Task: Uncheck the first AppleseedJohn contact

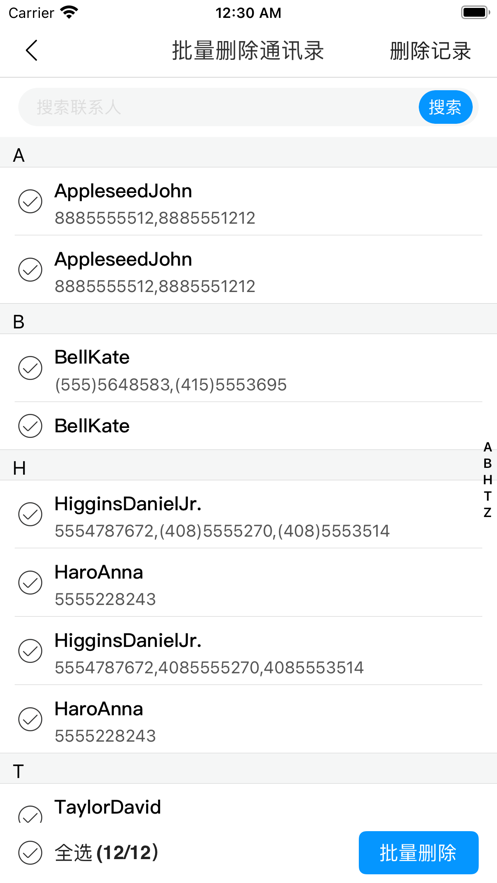Action: point(30,202)
